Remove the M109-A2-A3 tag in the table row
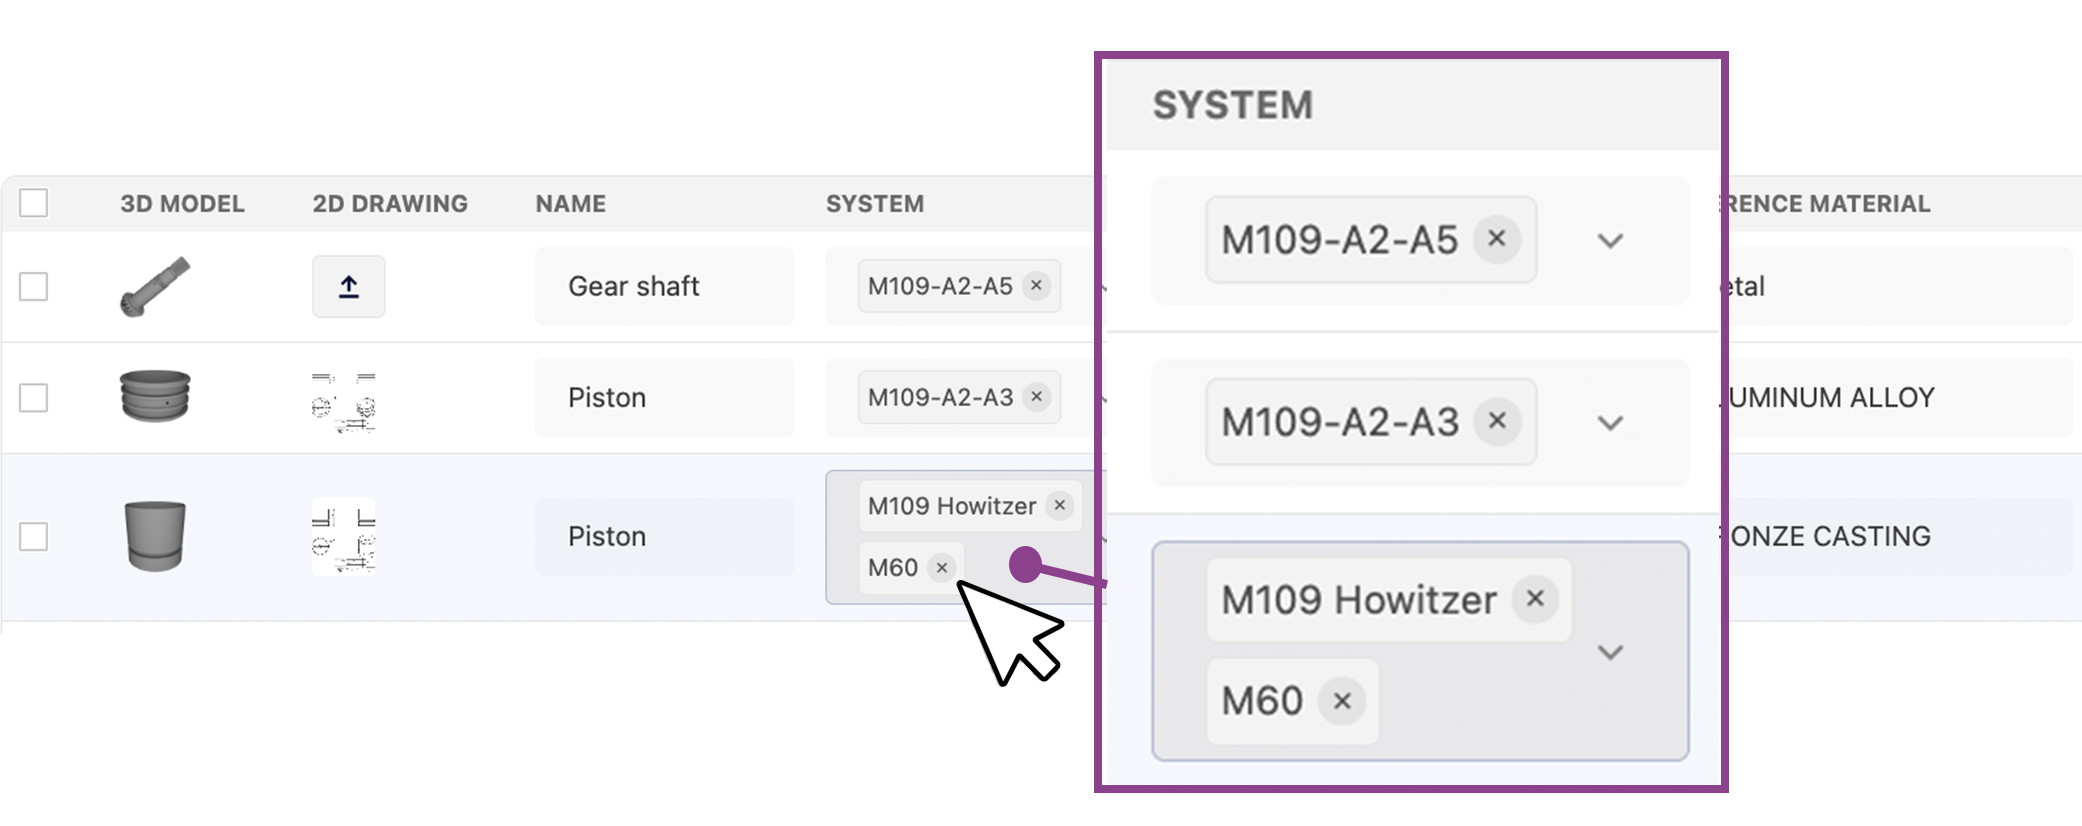The image size is (2082, 826). [1037, 397]
